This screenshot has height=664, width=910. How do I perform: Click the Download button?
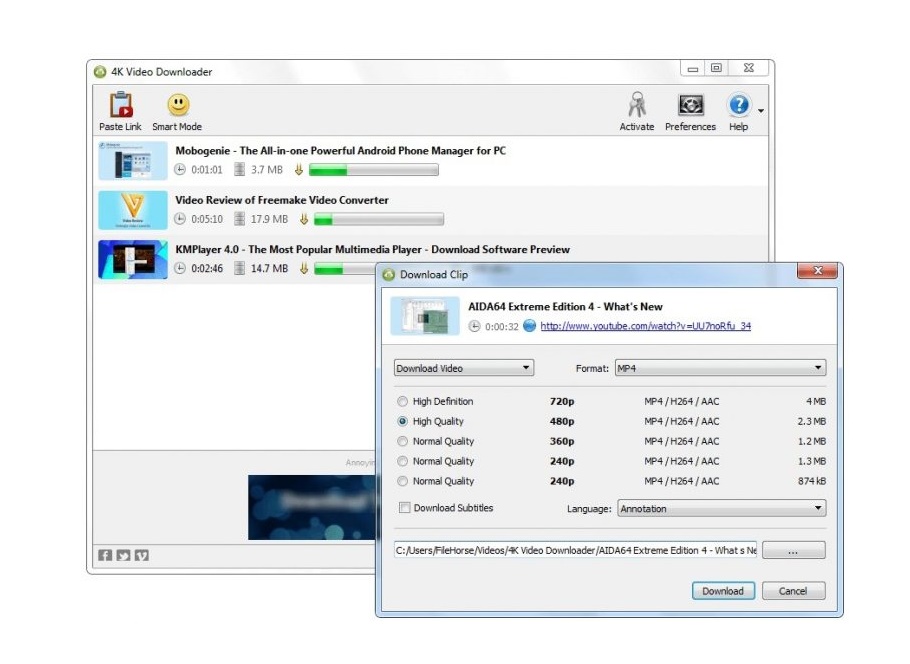point(723,591)
